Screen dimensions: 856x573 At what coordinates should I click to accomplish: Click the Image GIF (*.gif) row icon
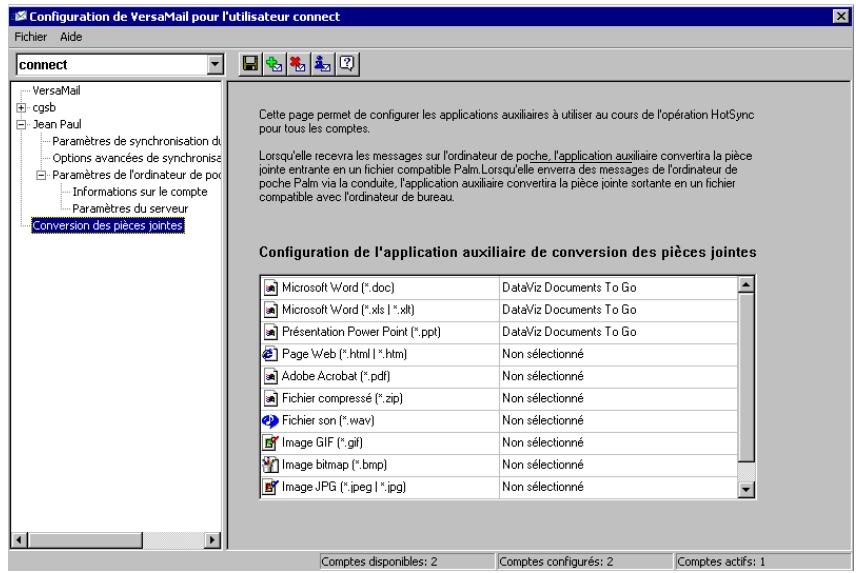[270, 443]
